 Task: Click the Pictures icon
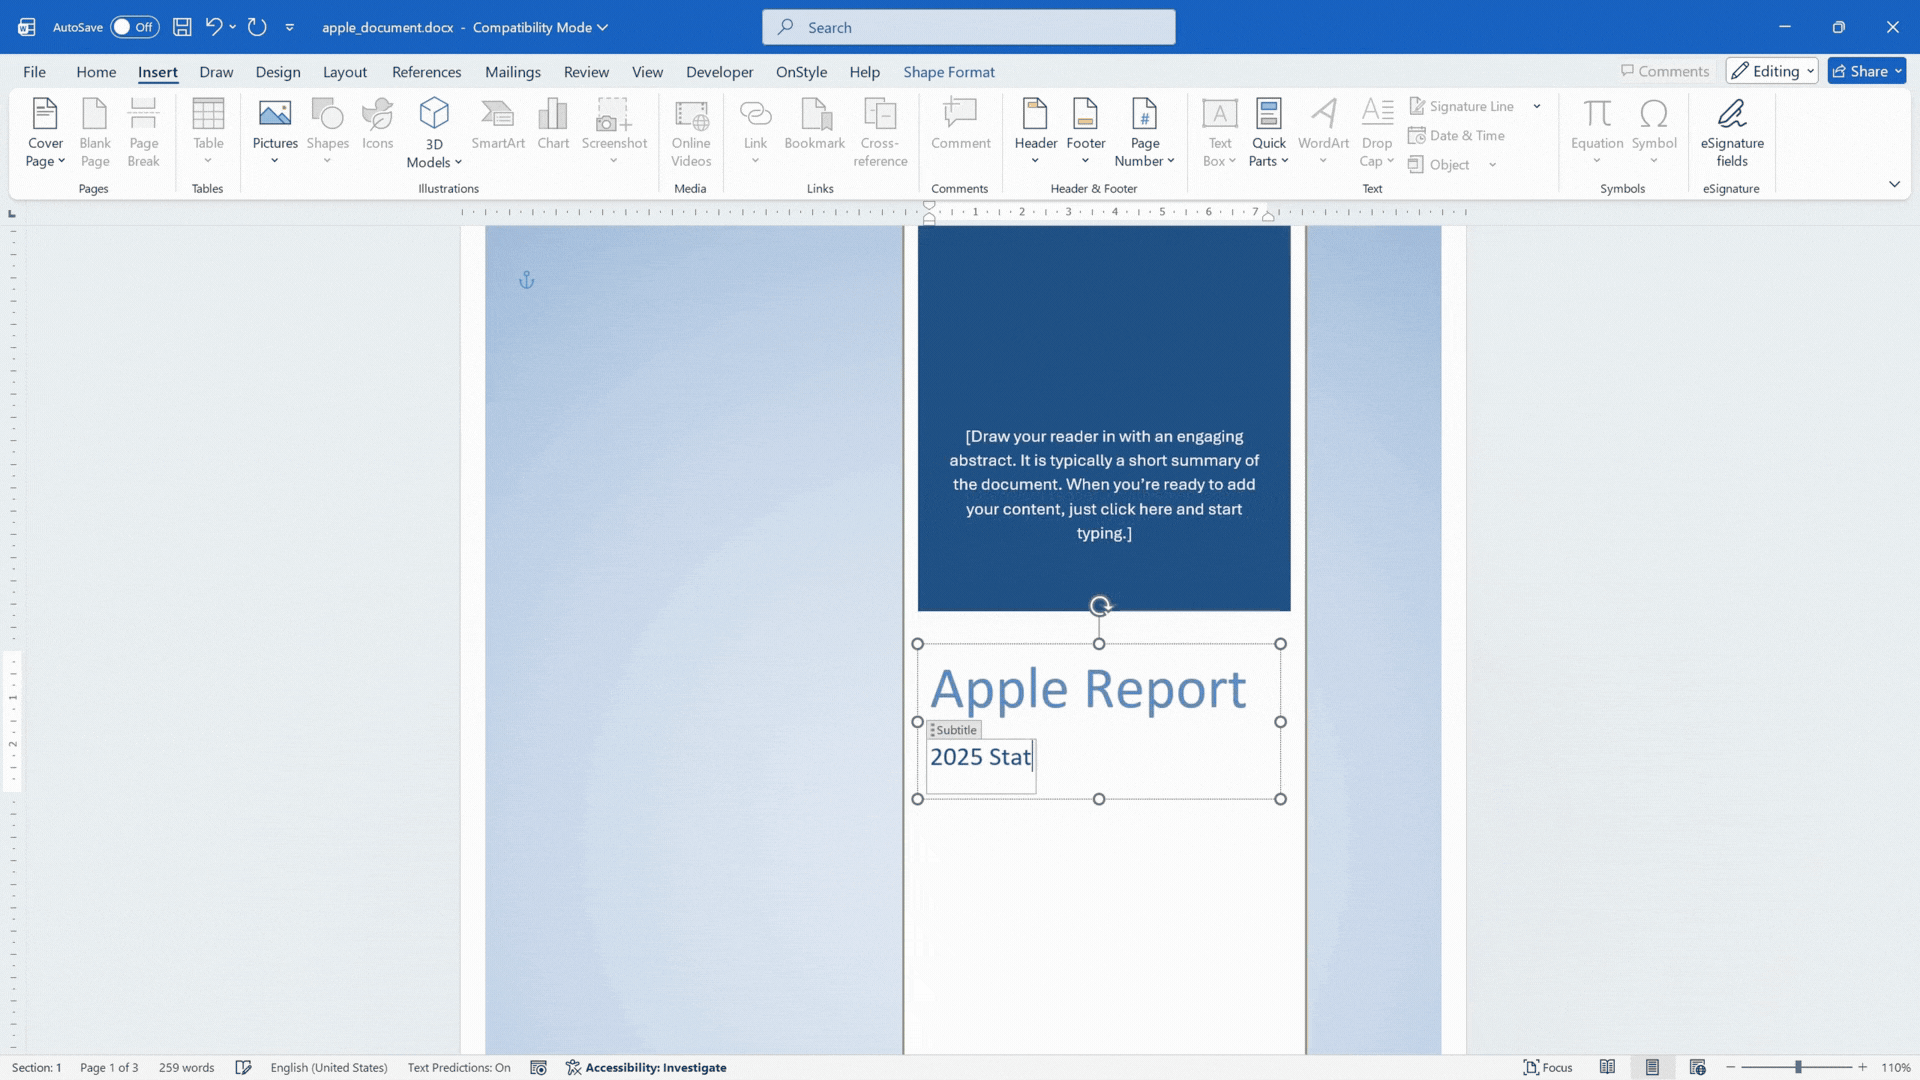(x=275, y=114)
